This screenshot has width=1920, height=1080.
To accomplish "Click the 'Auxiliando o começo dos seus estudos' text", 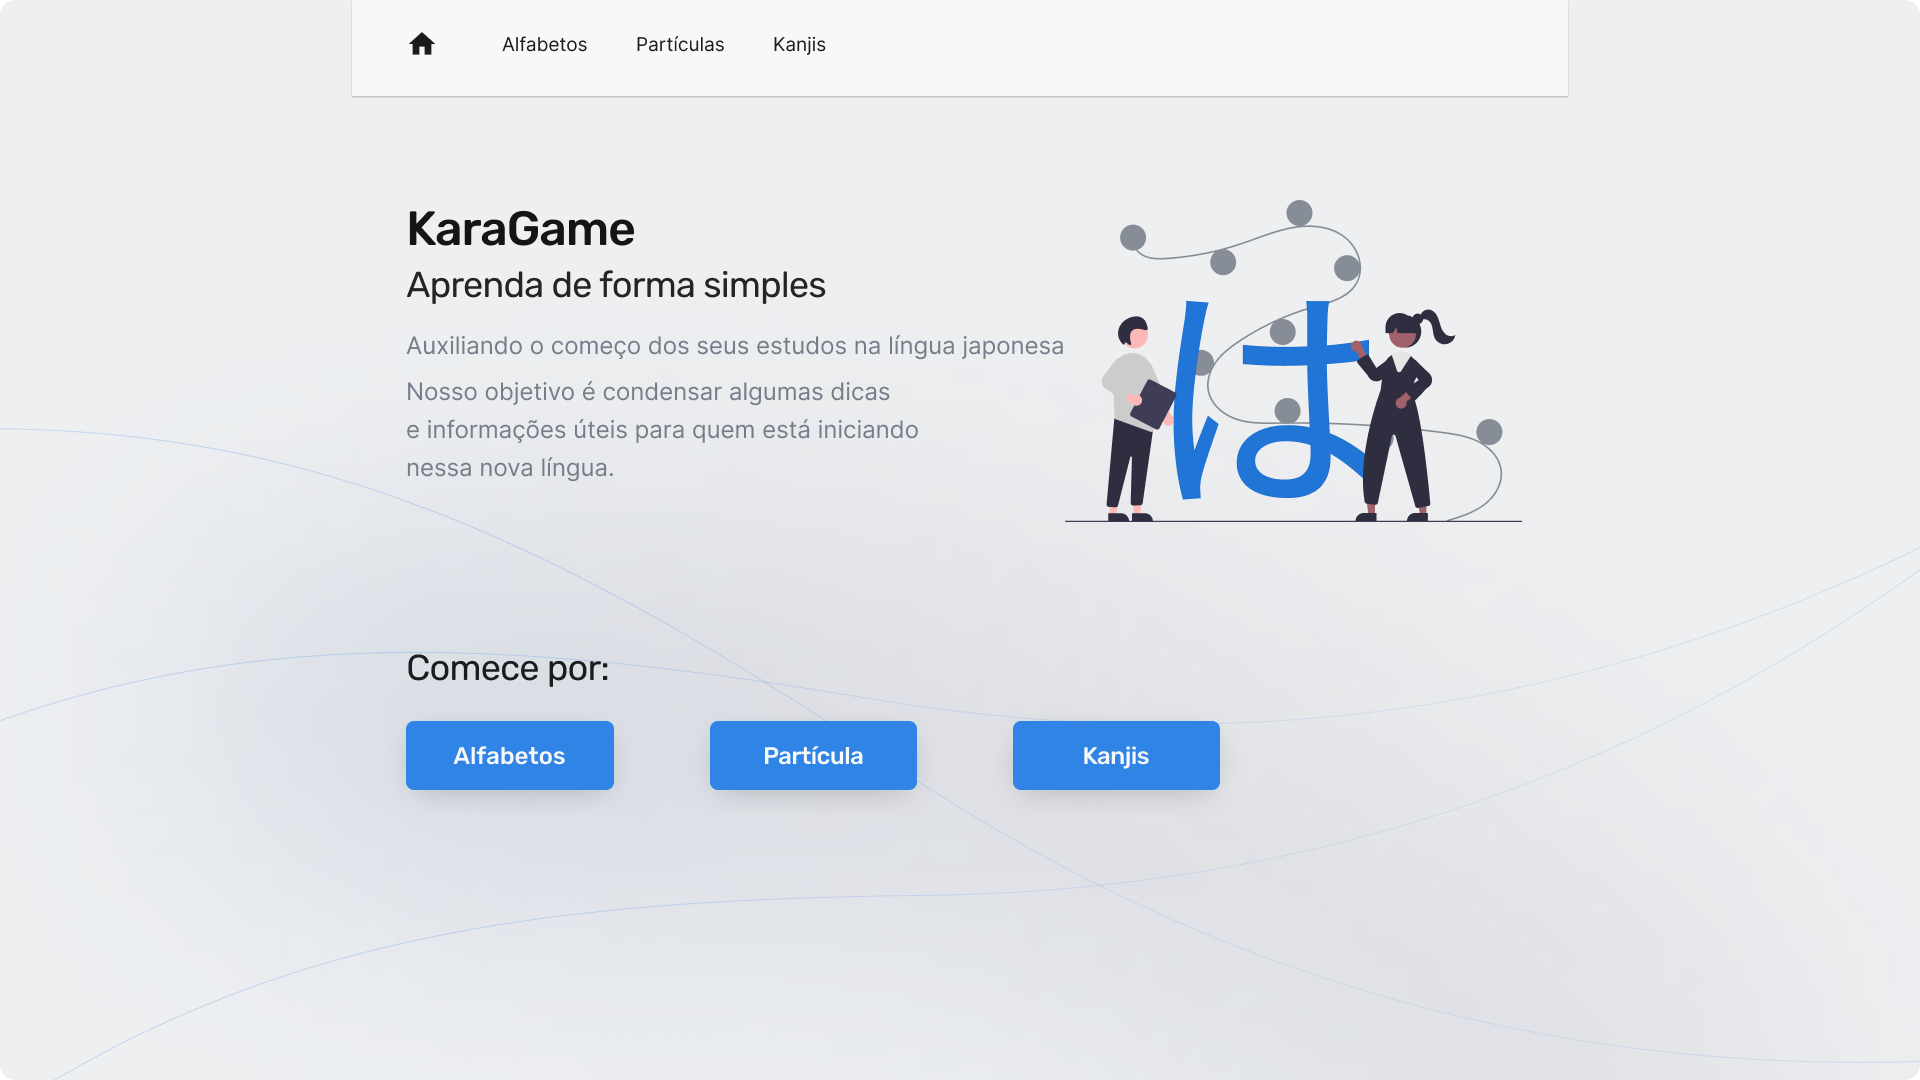I will 735,346.
